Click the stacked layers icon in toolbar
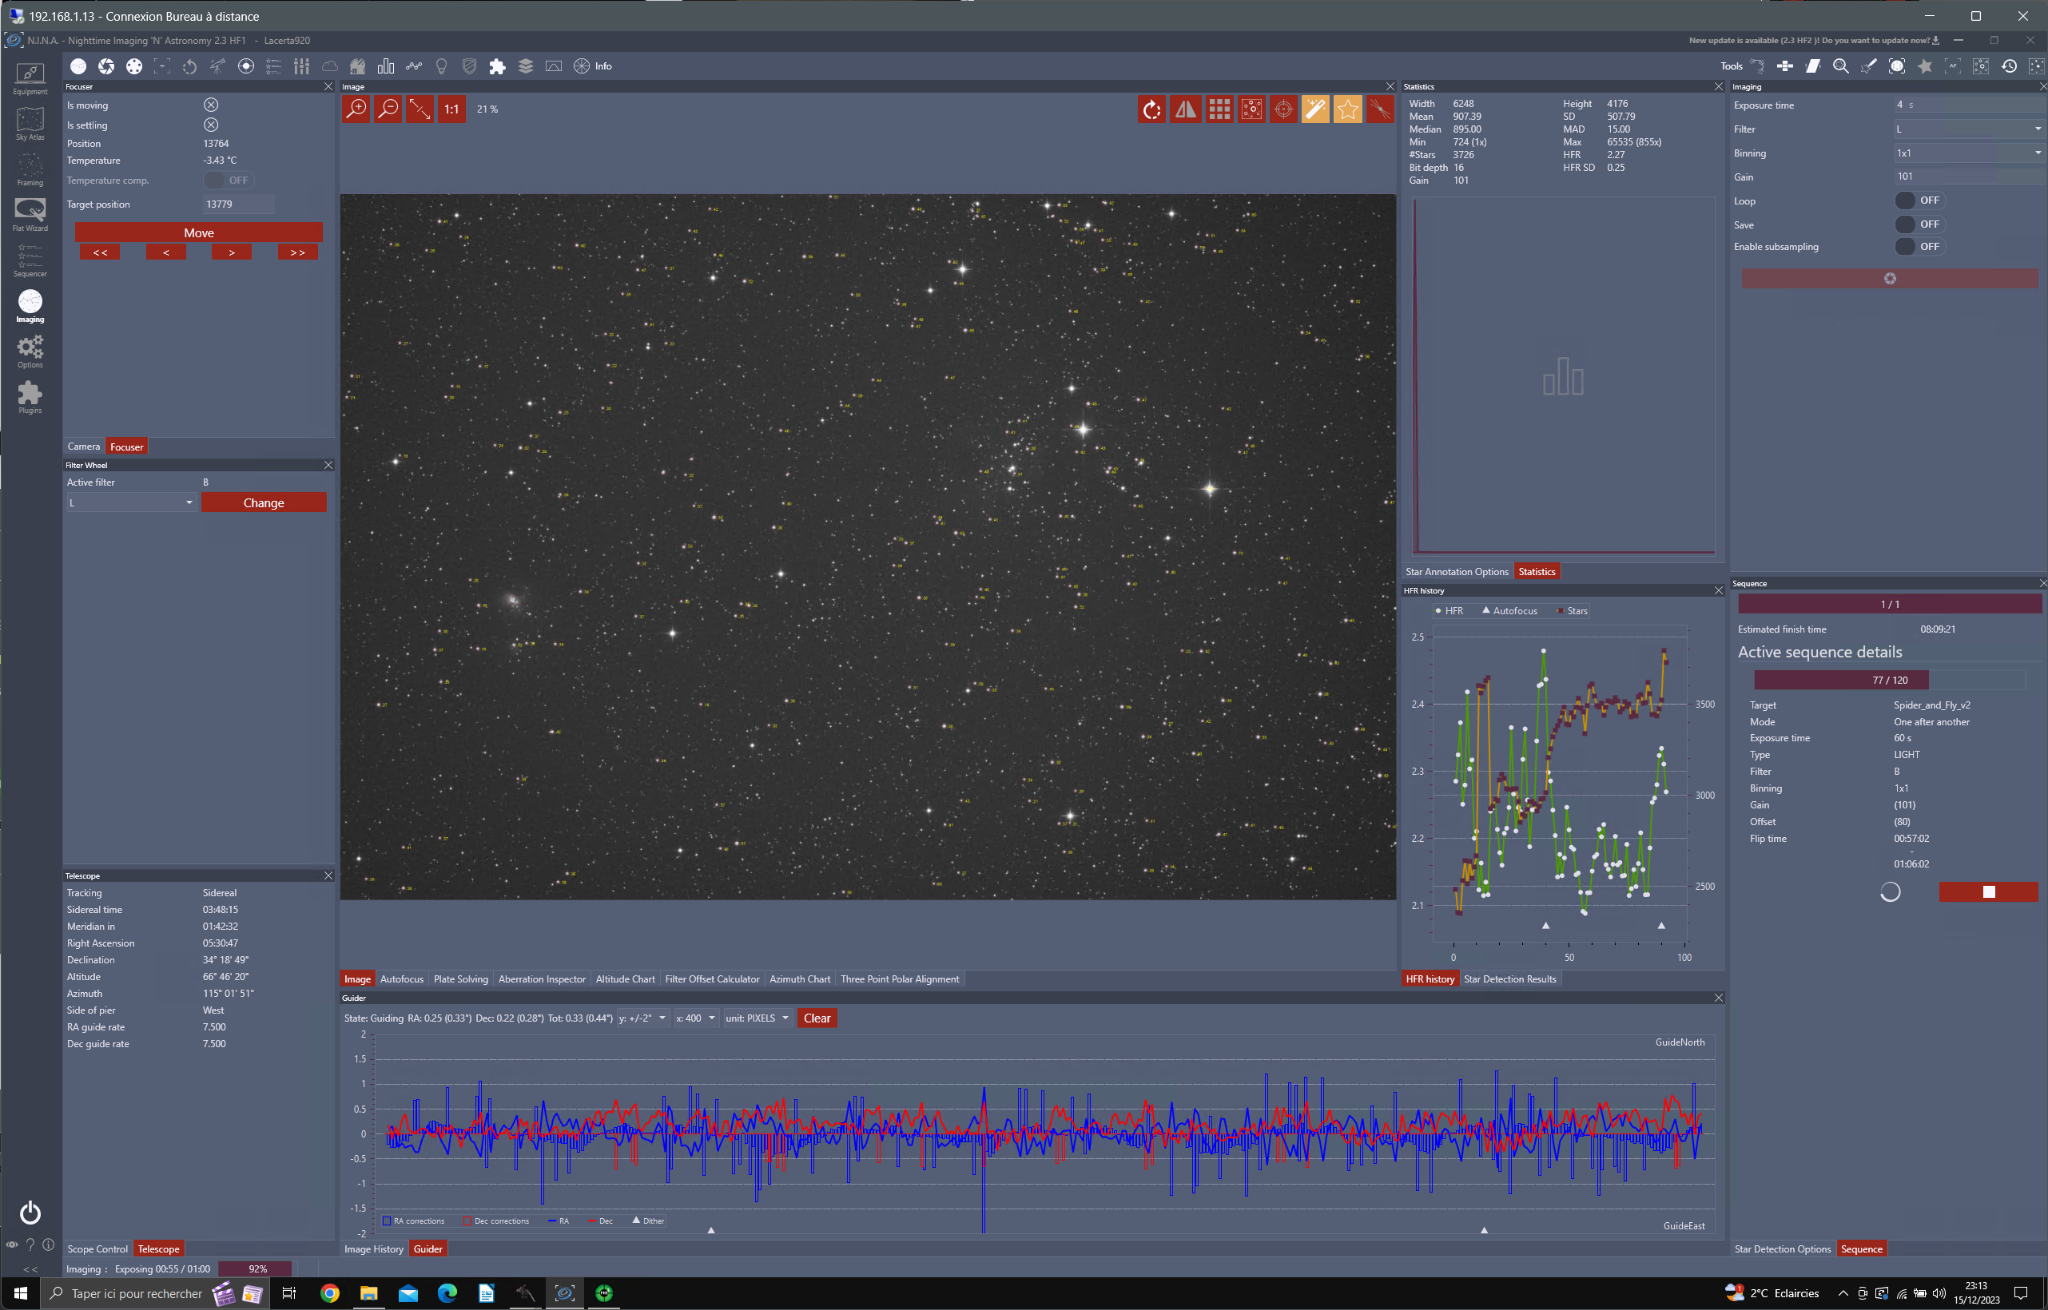This screenshot has width=2048, height=1310. click(x=525, y=66)
